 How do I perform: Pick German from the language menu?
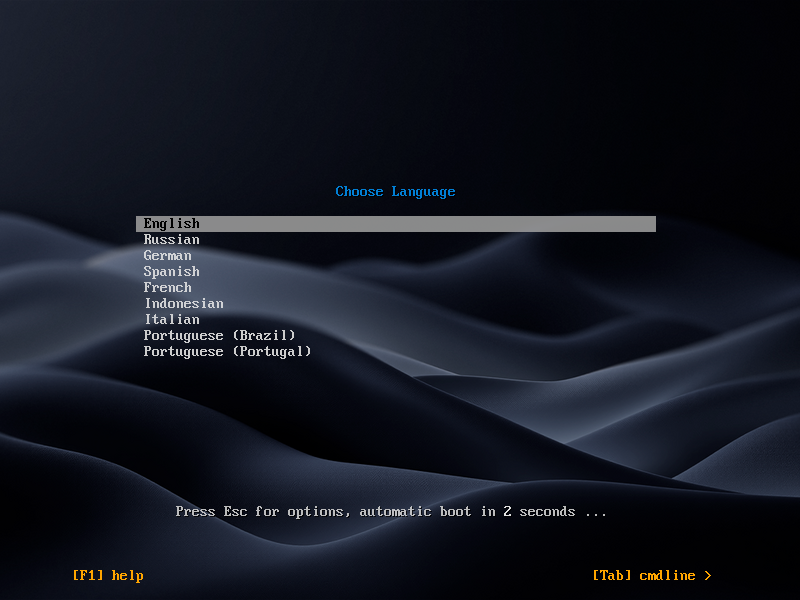pos(167,256)
